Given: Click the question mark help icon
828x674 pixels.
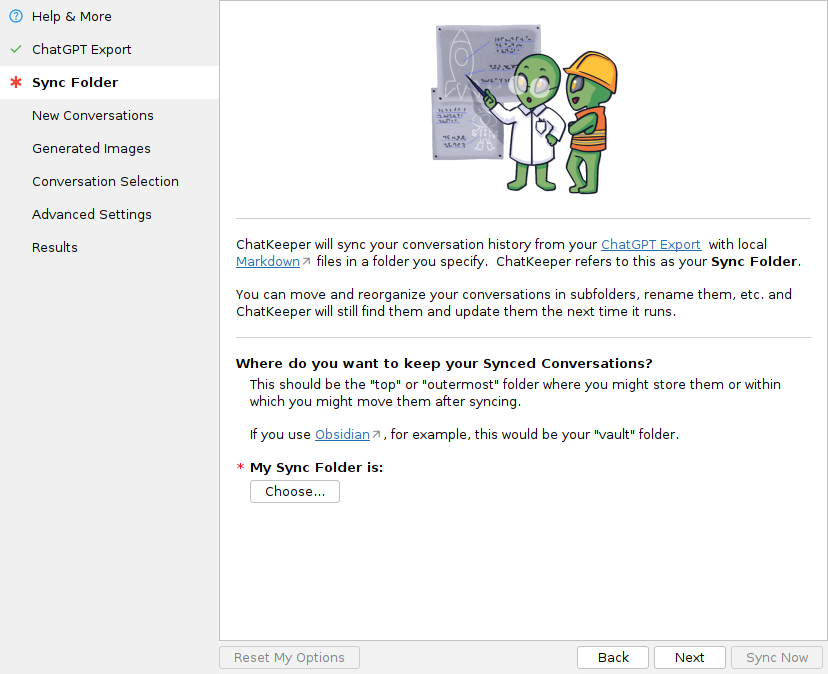Looking at the screenshot, I should tap(15, 16).
